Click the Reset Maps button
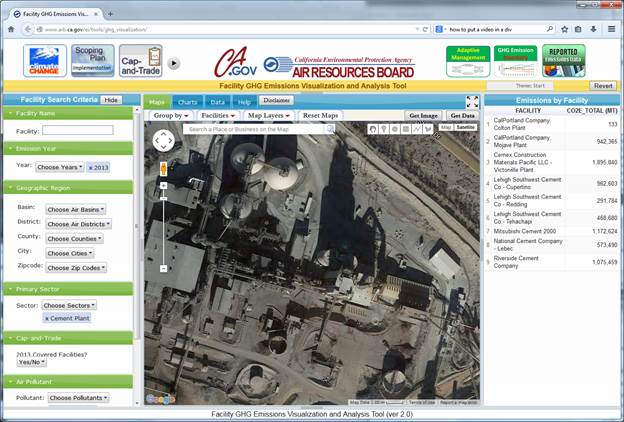624x422 pixels. (x=321, y=115)
